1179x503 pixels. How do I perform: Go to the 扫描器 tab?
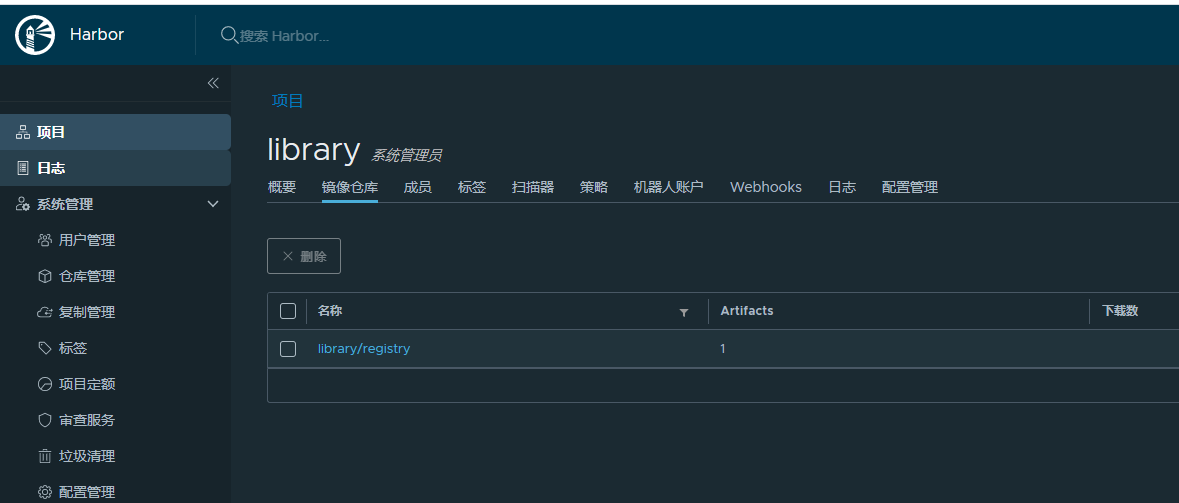coord(533,187)
